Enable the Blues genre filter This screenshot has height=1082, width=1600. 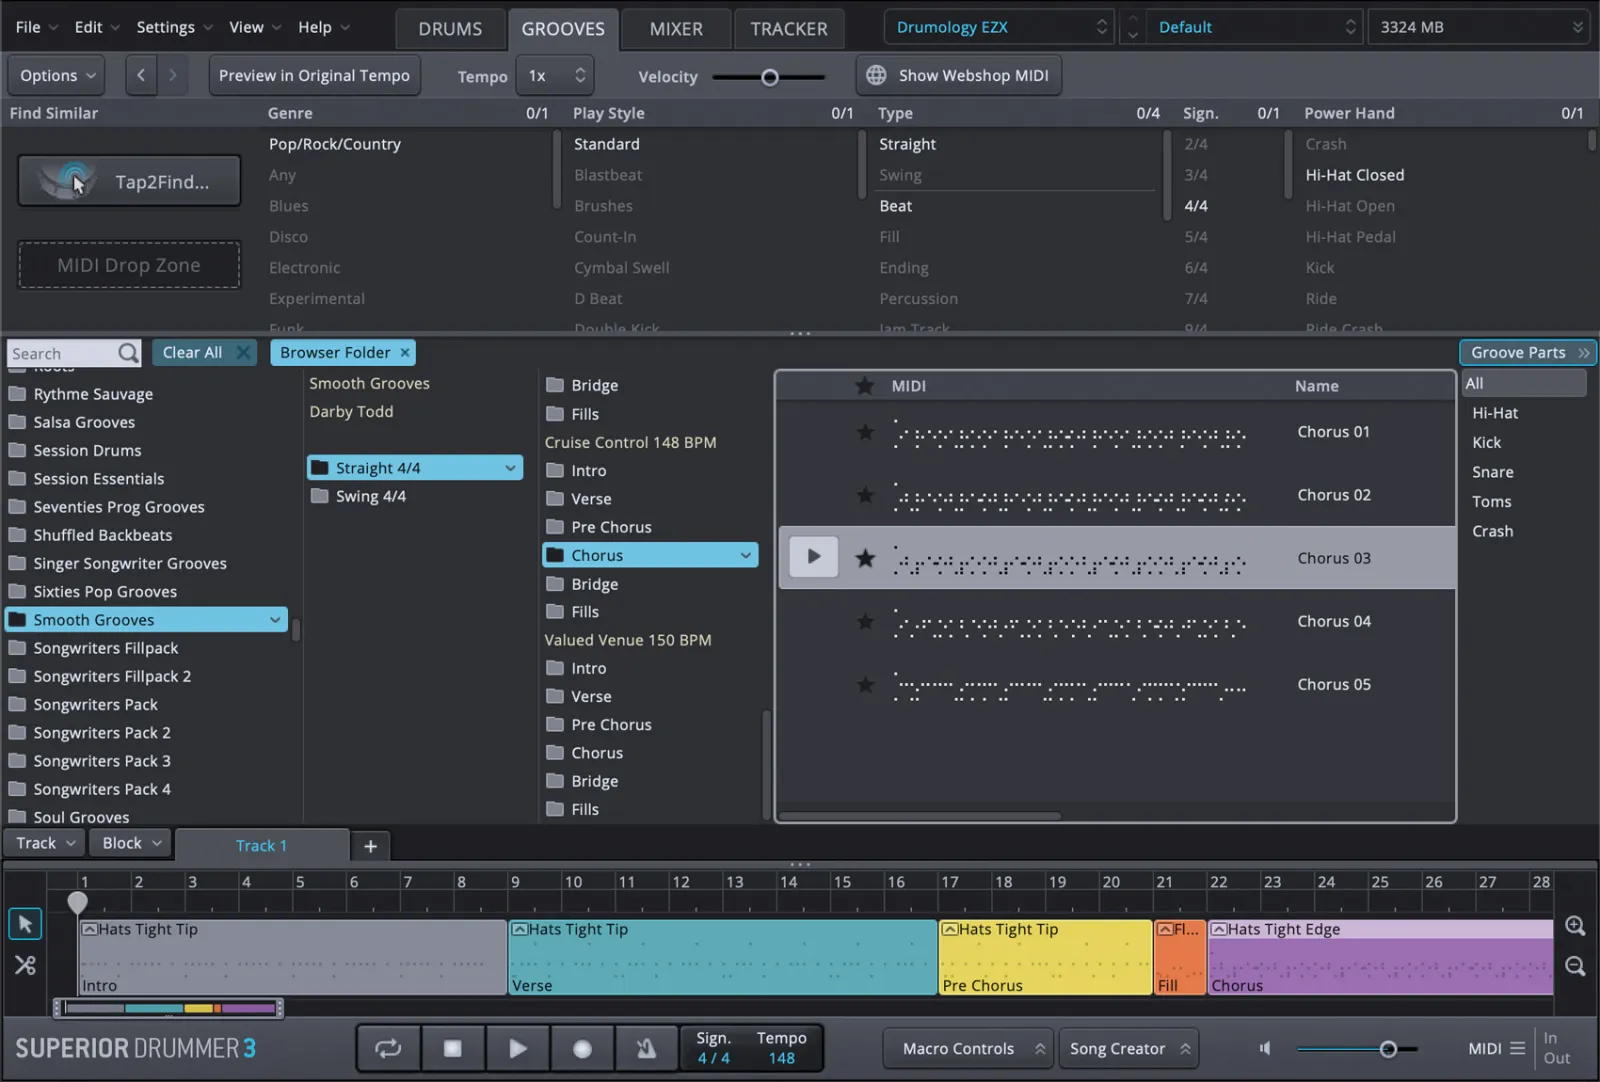pos(288,206)
